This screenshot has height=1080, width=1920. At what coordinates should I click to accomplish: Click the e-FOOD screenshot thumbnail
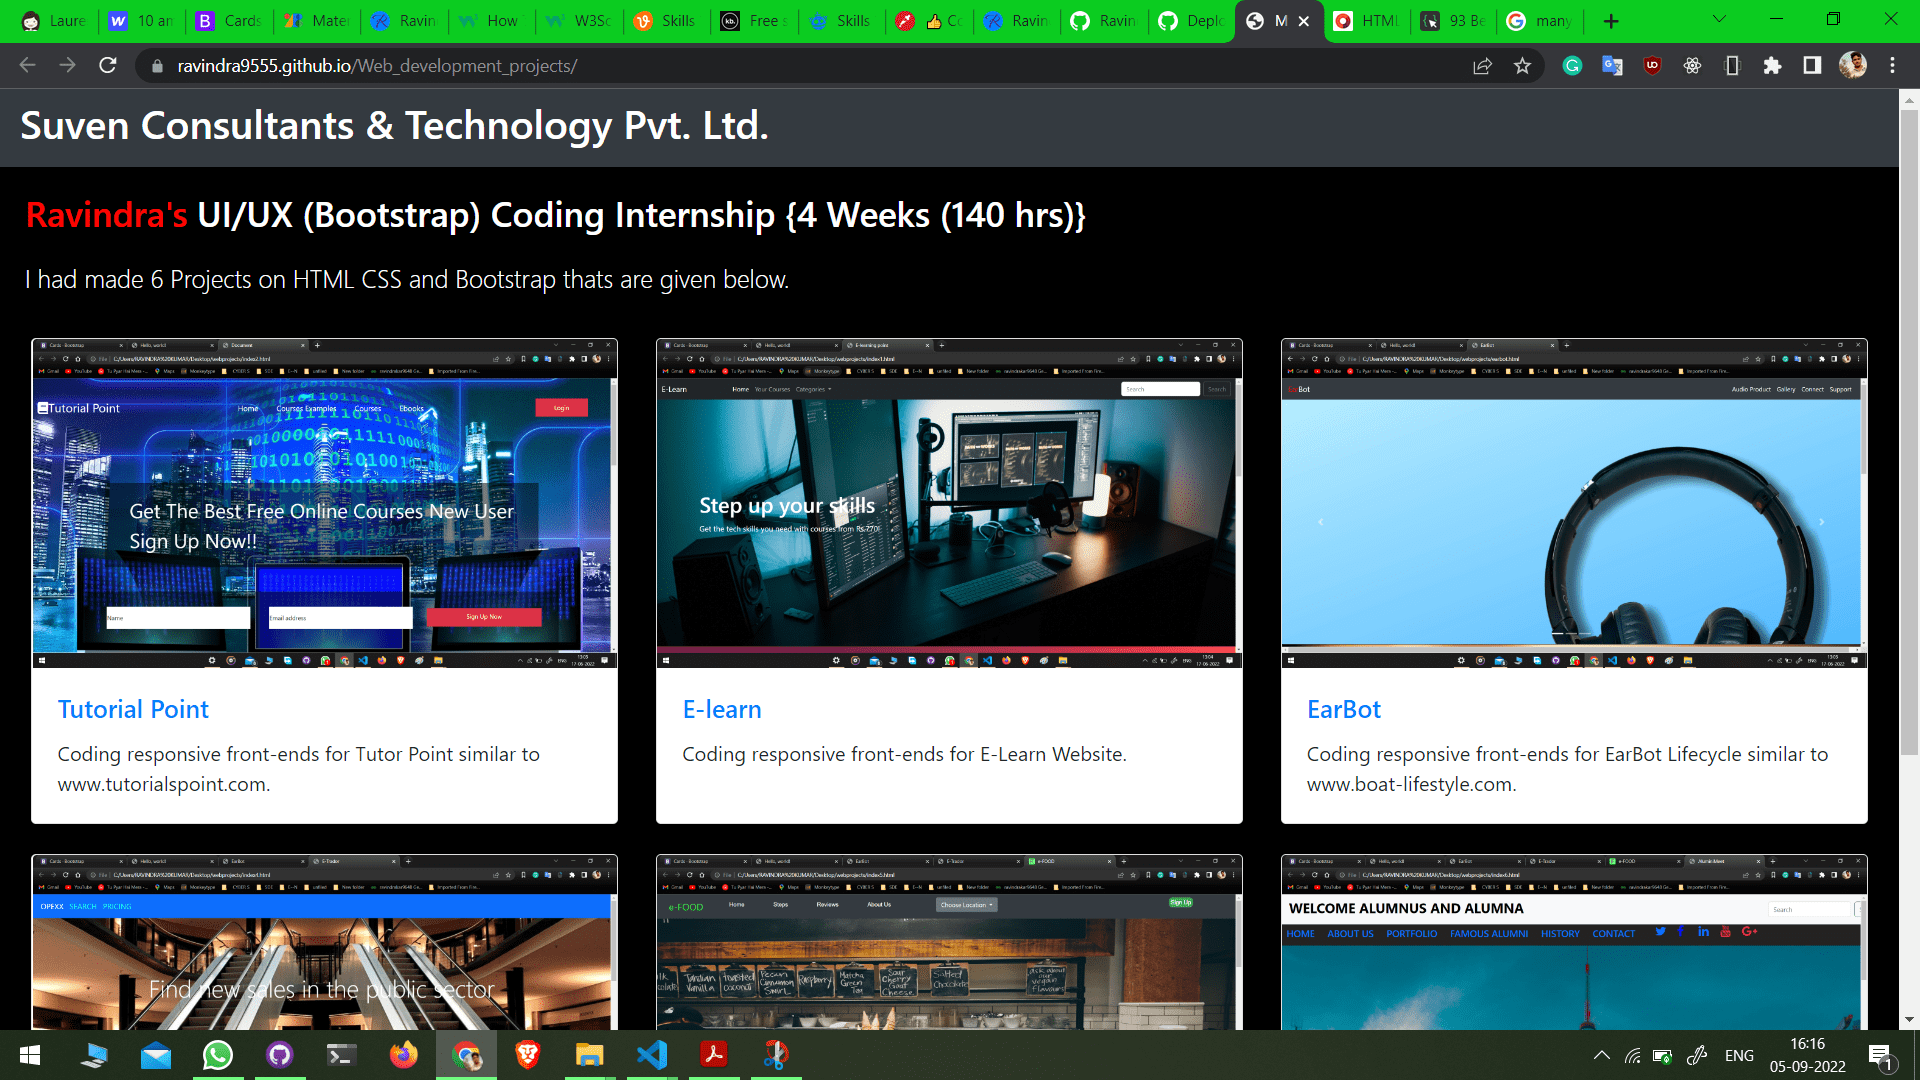point(949,942)
